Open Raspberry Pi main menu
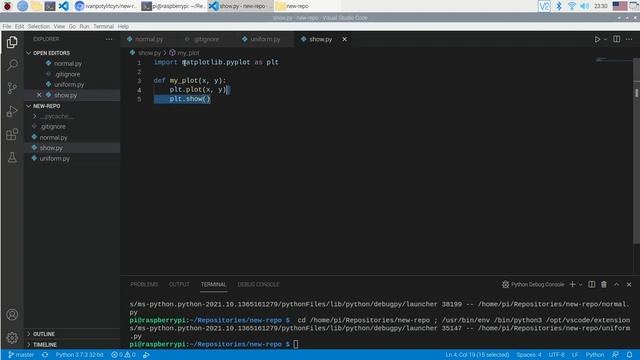 pos(7,6)
